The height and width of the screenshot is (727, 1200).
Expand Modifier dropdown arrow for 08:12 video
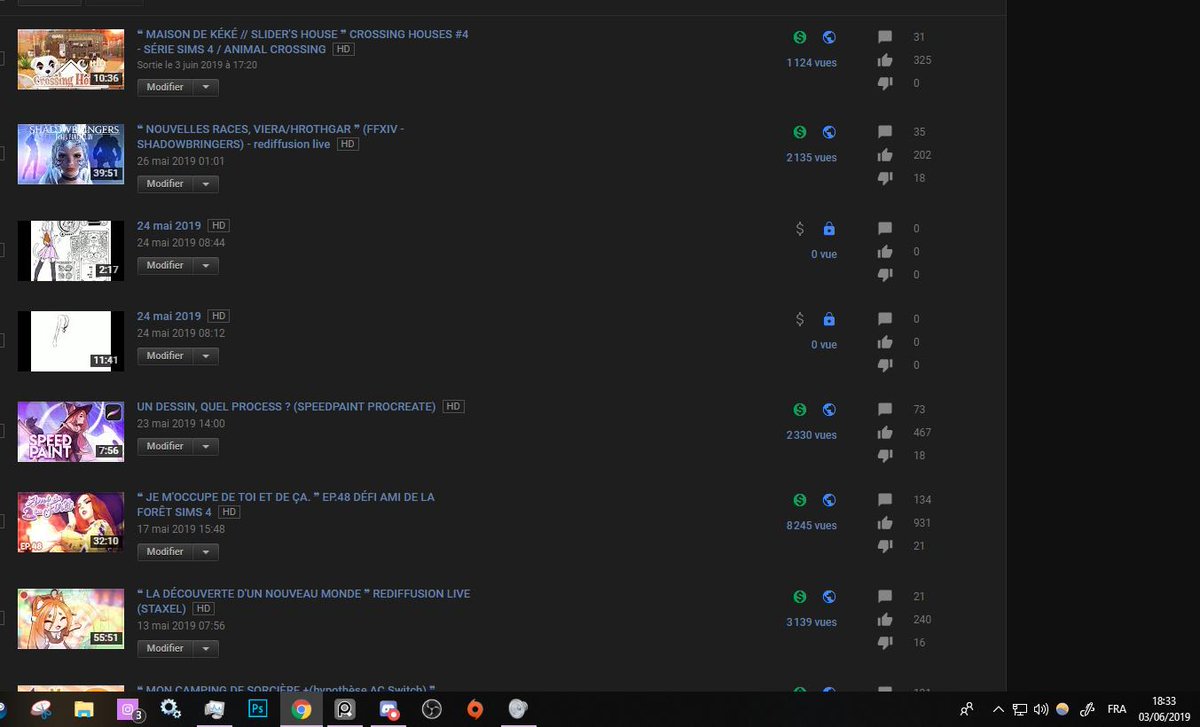[206, 356]
